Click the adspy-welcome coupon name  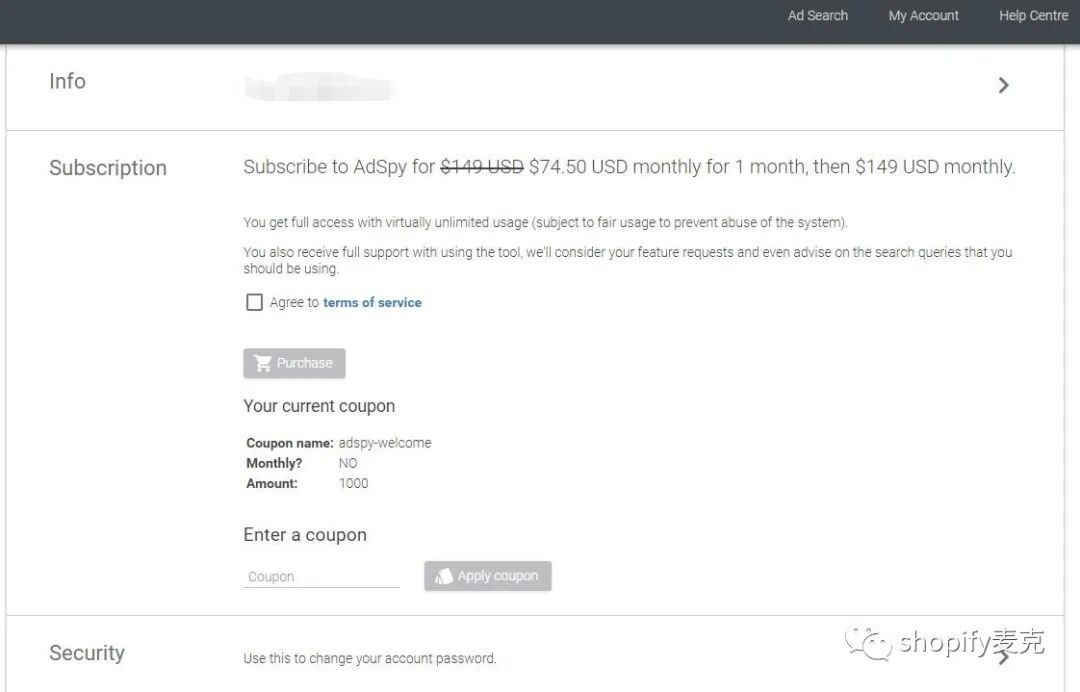point(385,443)
